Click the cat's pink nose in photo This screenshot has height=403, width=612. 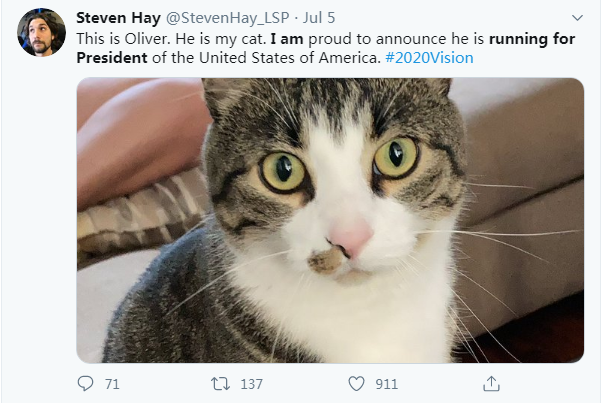tap(351, 238)
